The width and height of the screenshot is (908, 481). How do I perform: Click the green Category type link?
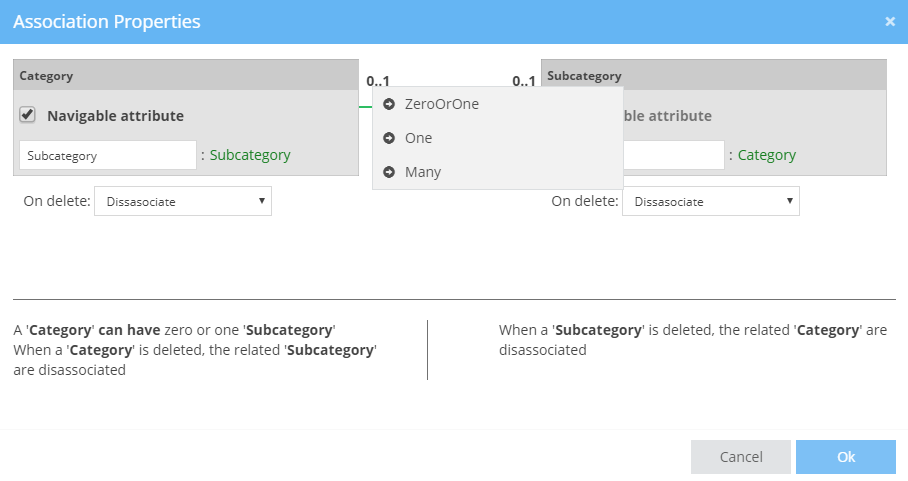(766, 155)
